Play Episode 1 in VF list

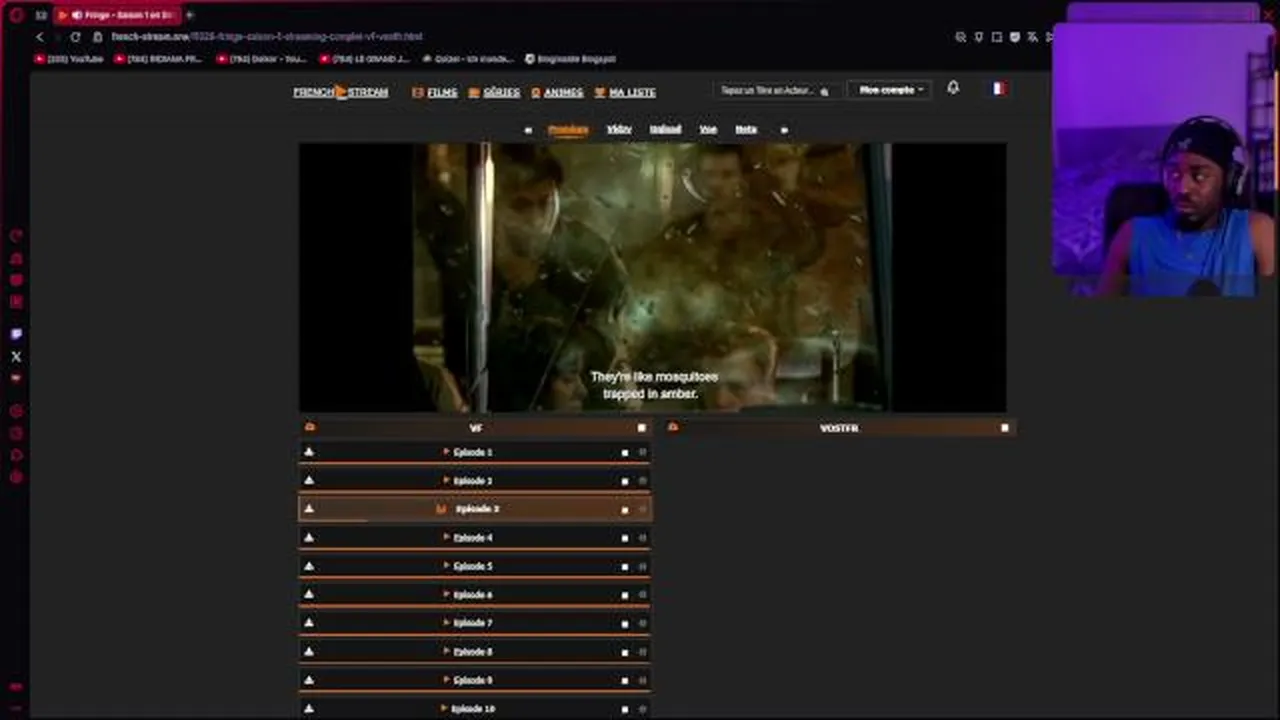475,452
